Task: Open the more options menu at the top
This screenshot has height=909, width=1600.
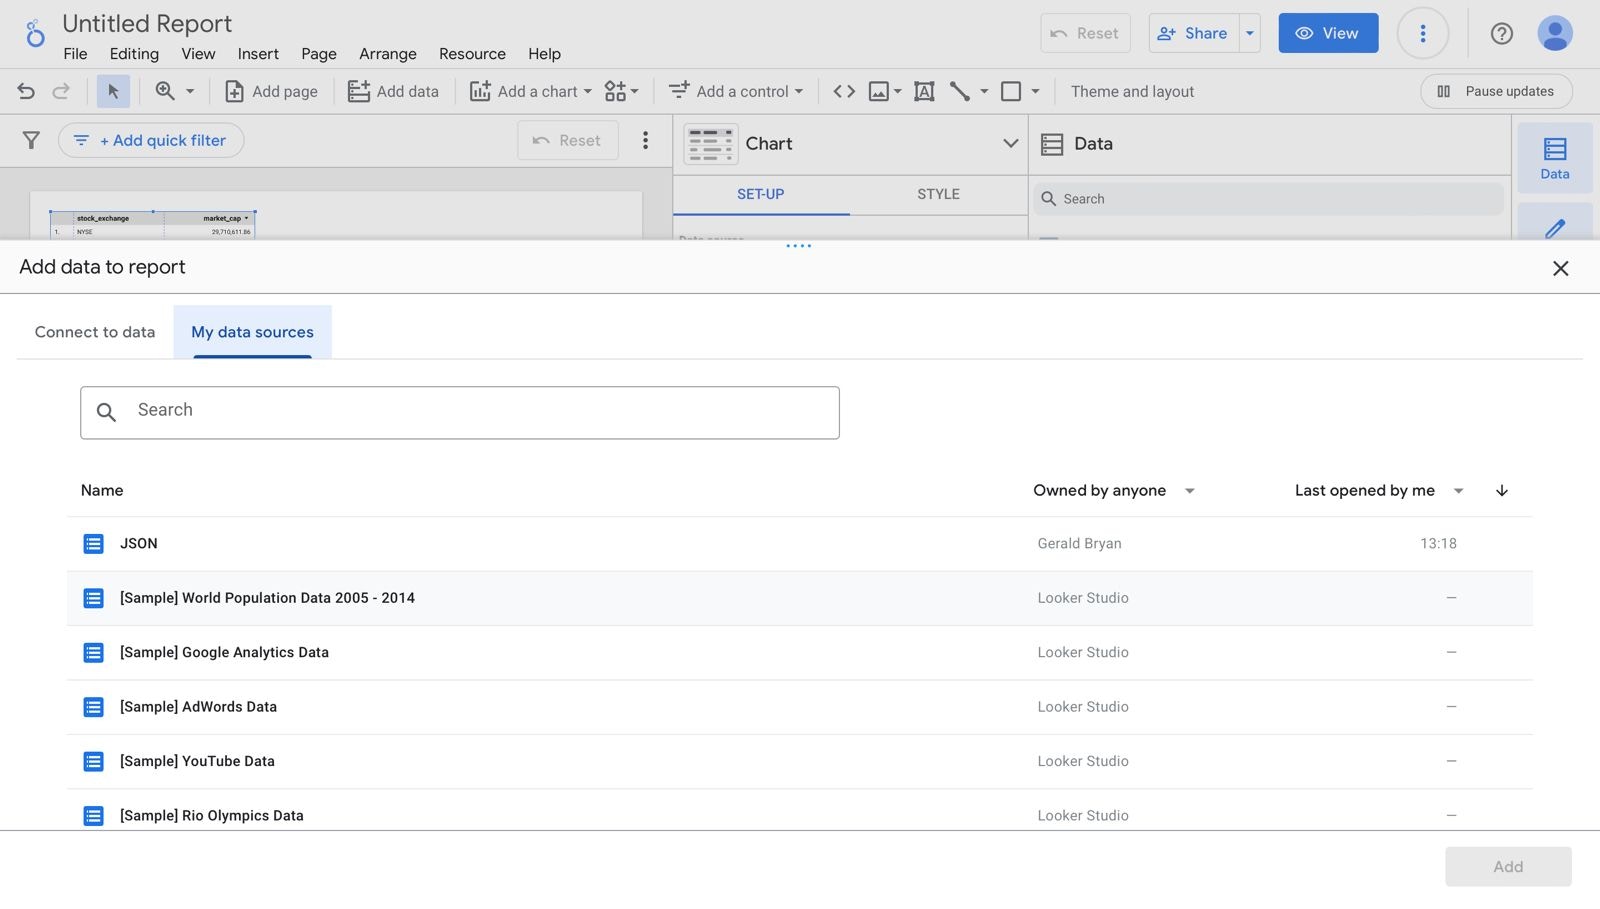Action: tap(1423, 33)
